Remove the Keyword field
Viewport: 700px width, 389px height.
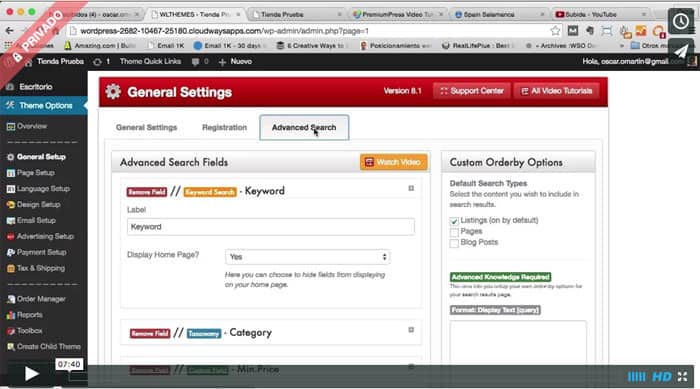147,192
